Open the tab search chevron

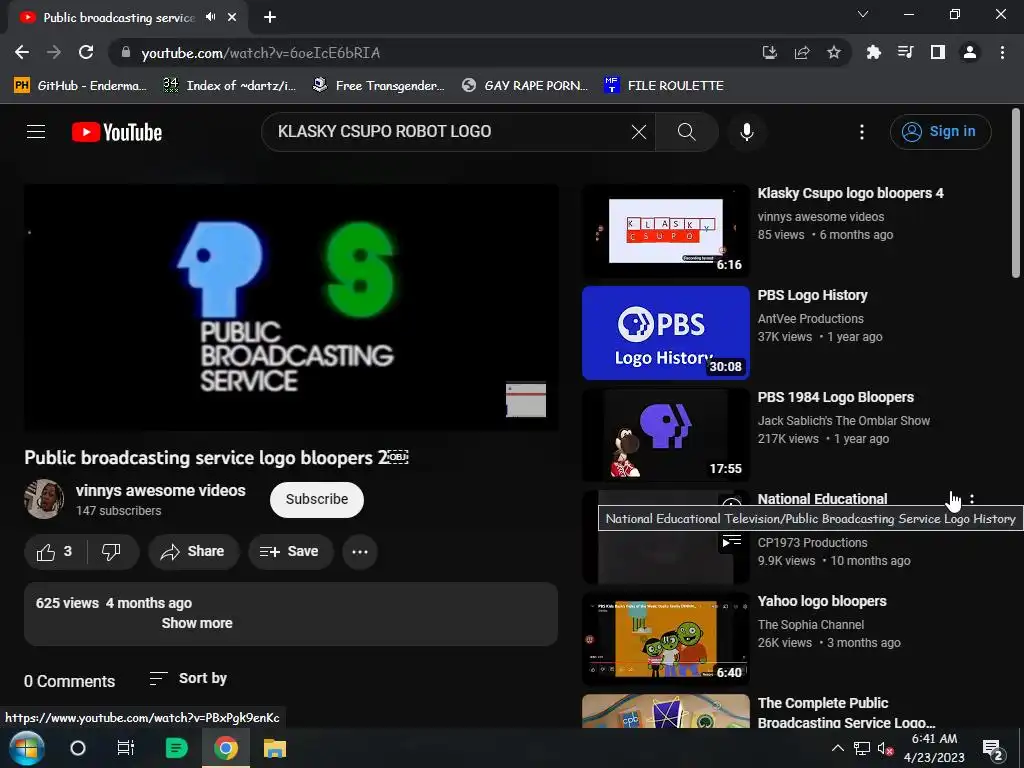(x=863, y=14)
